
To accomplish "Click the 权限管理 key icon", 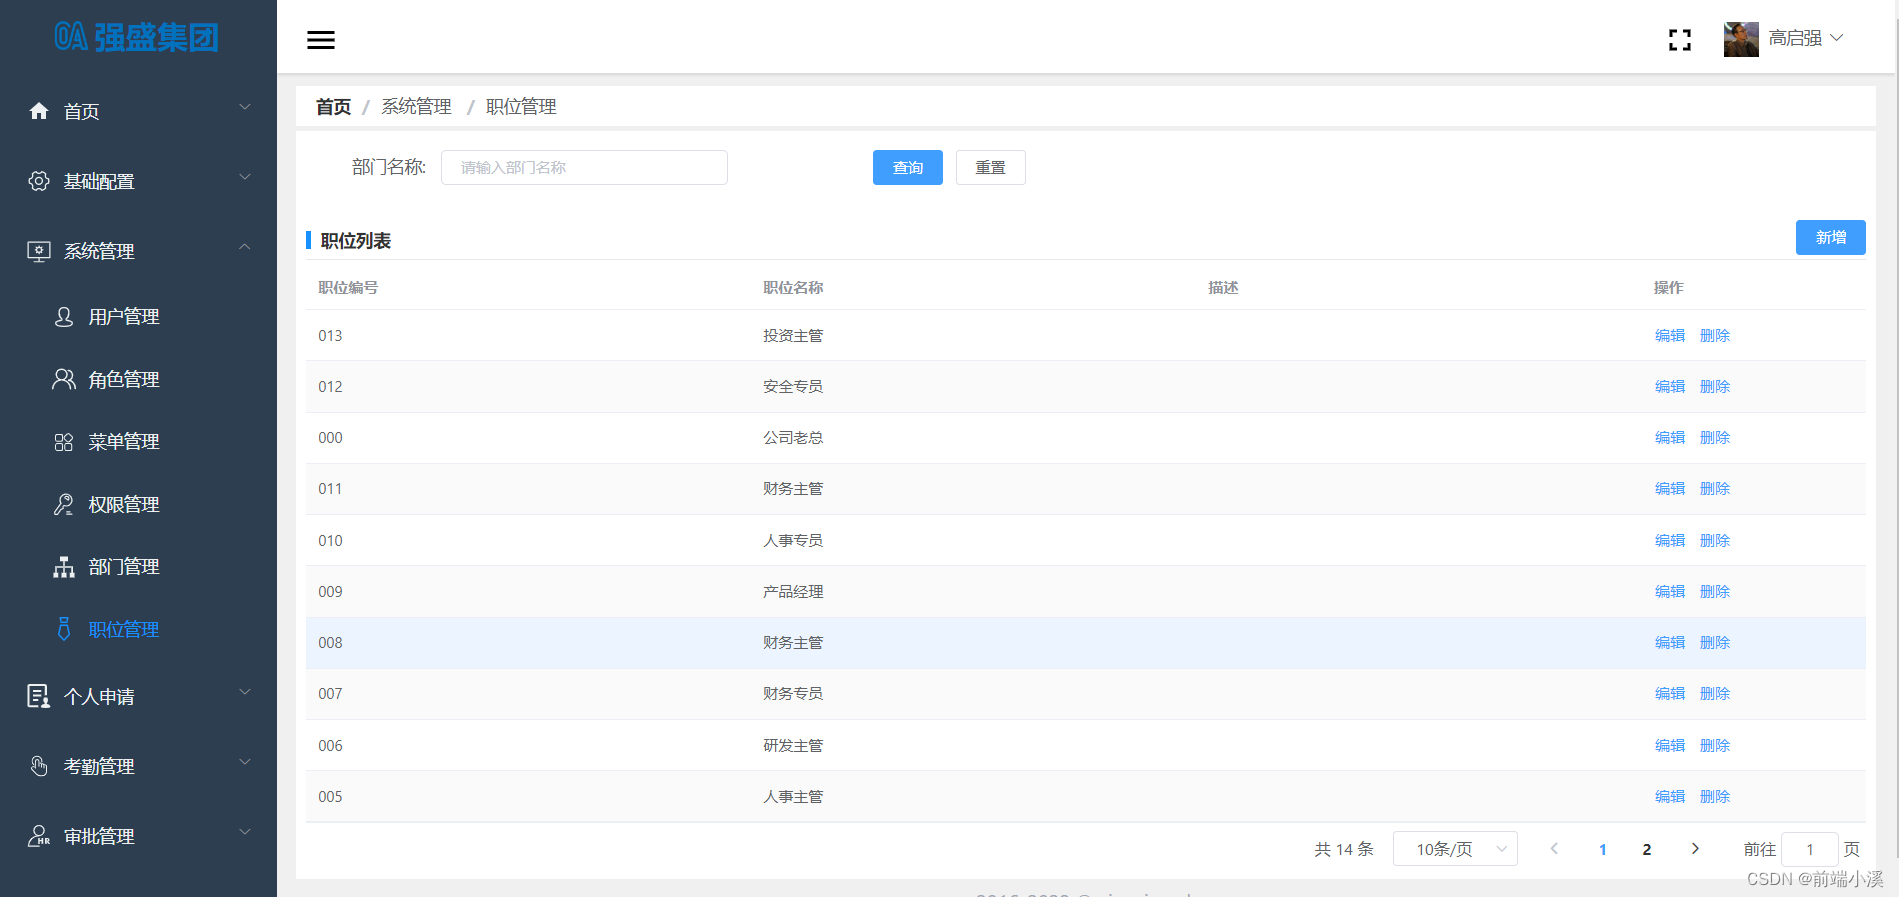I will (x=64, y=505).
